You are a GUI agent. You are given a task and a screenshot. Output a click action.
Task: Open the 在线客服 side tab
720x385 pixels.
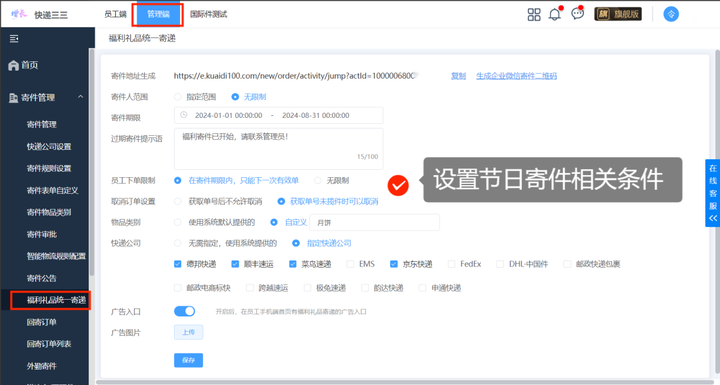pyautogui.click(x=713, y=192)
